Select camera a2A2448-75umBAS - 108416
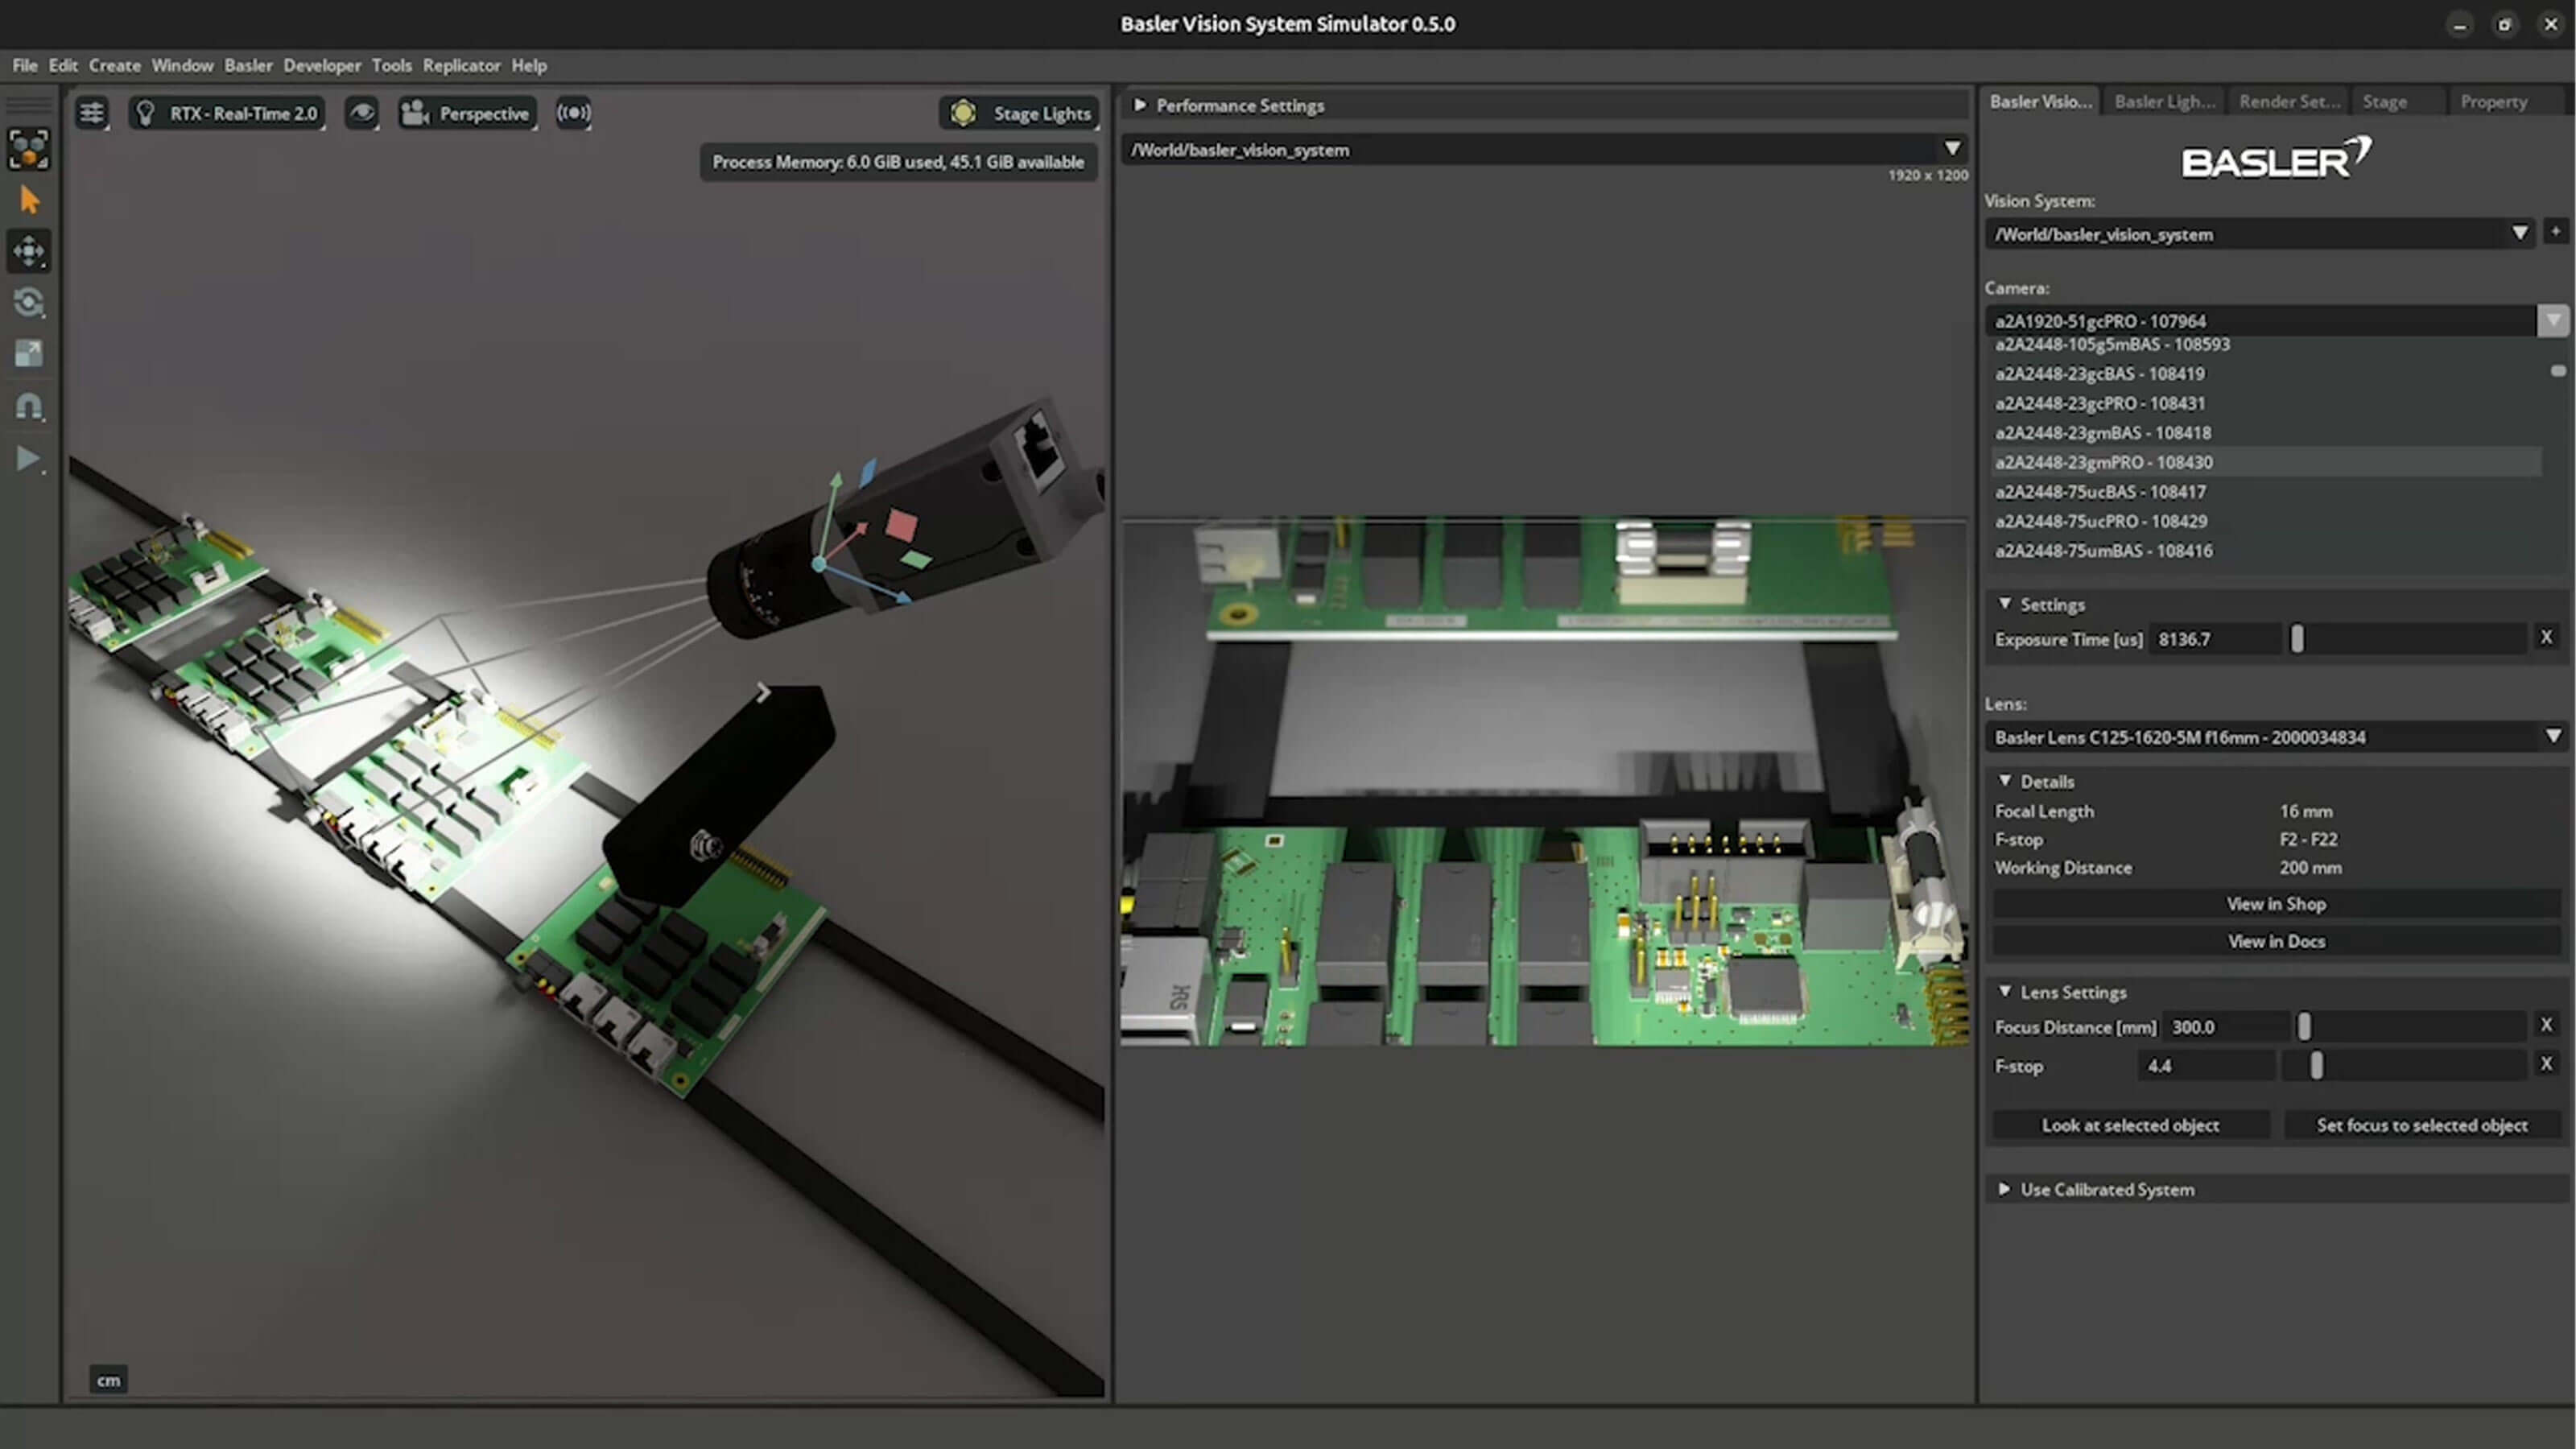 point(2265,550)
